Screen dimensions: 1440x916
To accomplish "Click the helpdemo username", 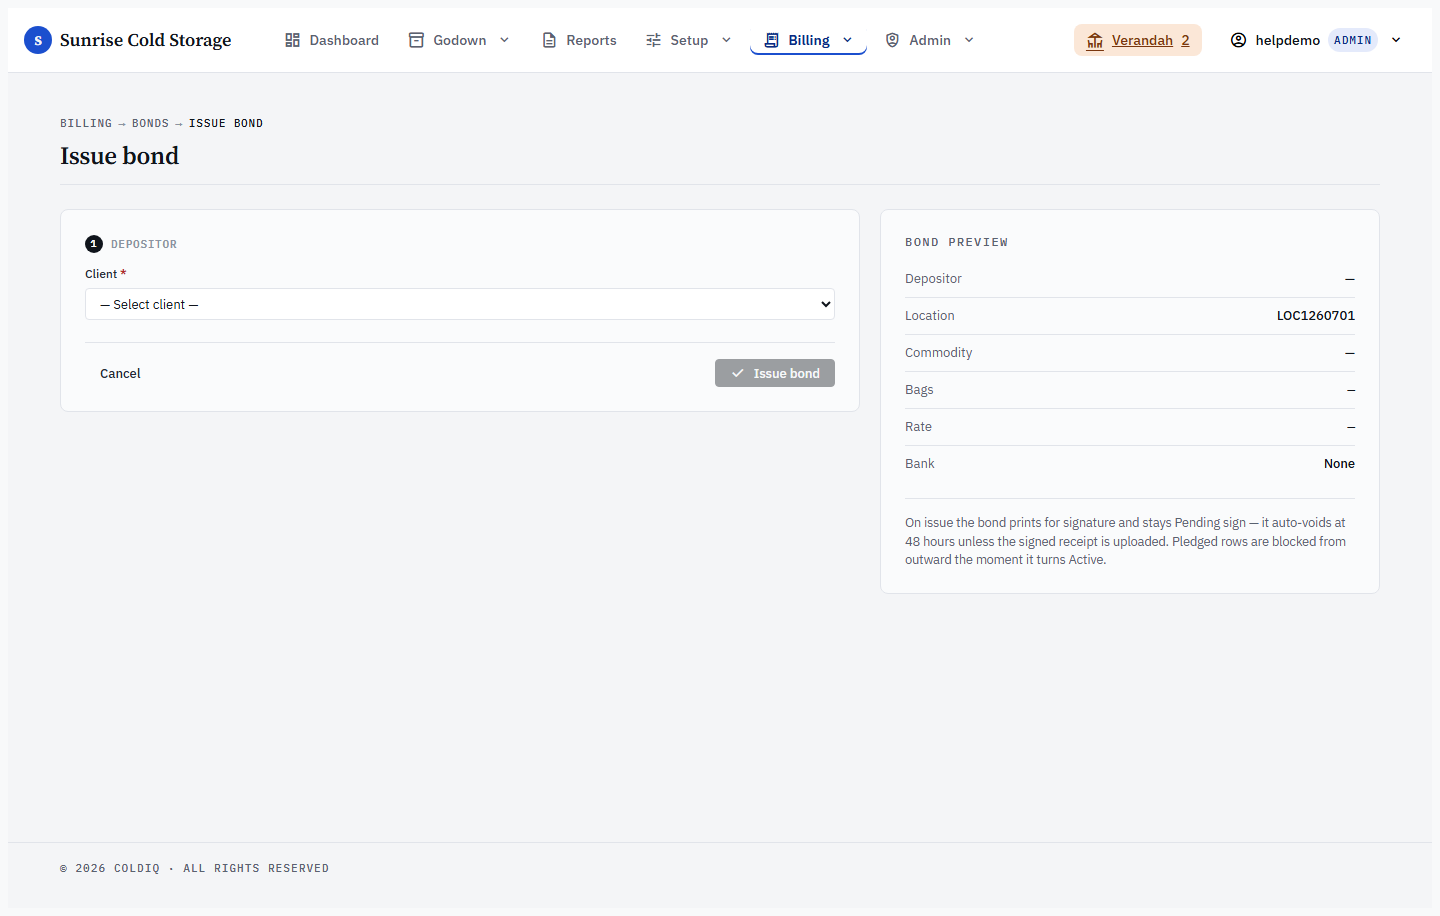I will click(1288, 40).
